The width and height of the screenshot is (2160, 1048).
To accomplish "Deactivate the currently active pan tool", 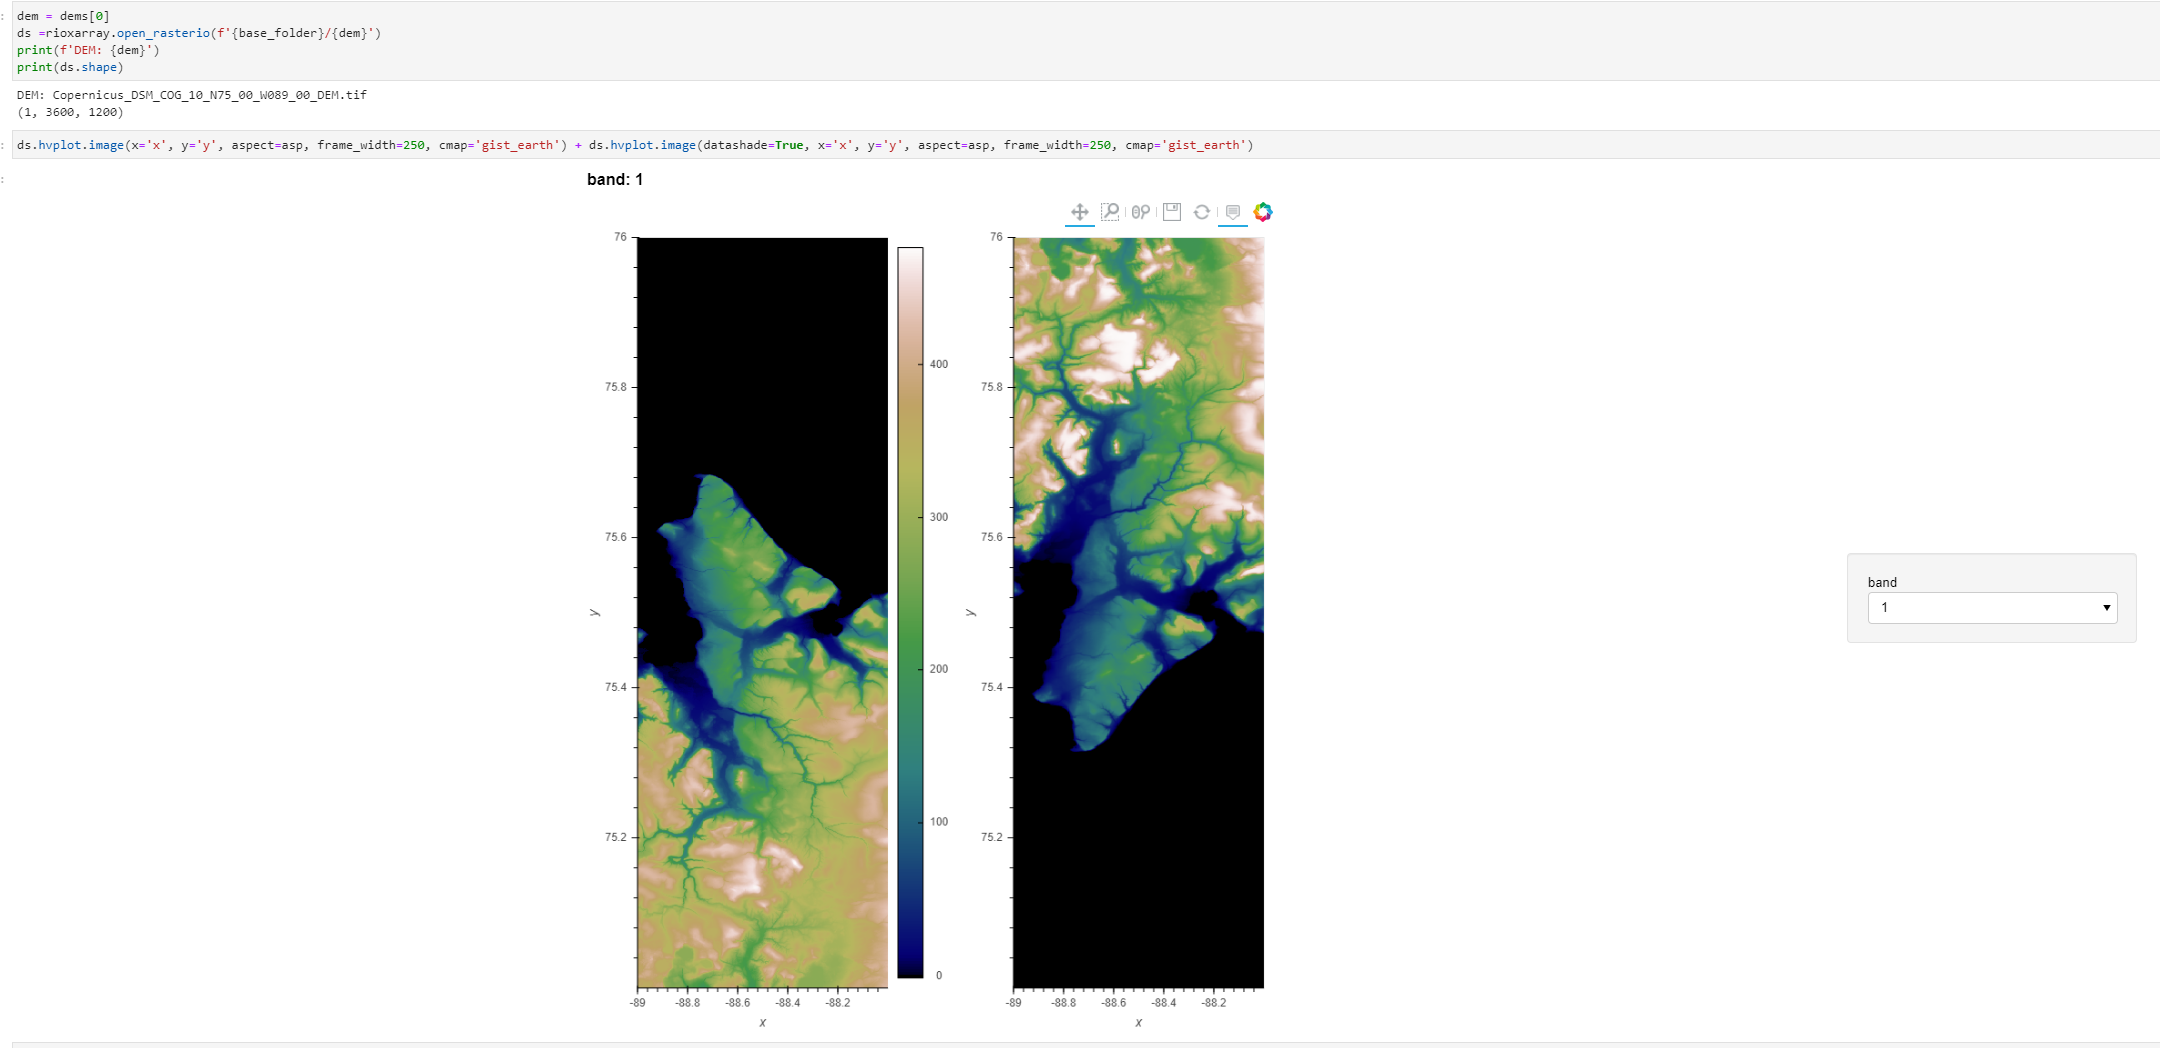I will click(1080, 211).
